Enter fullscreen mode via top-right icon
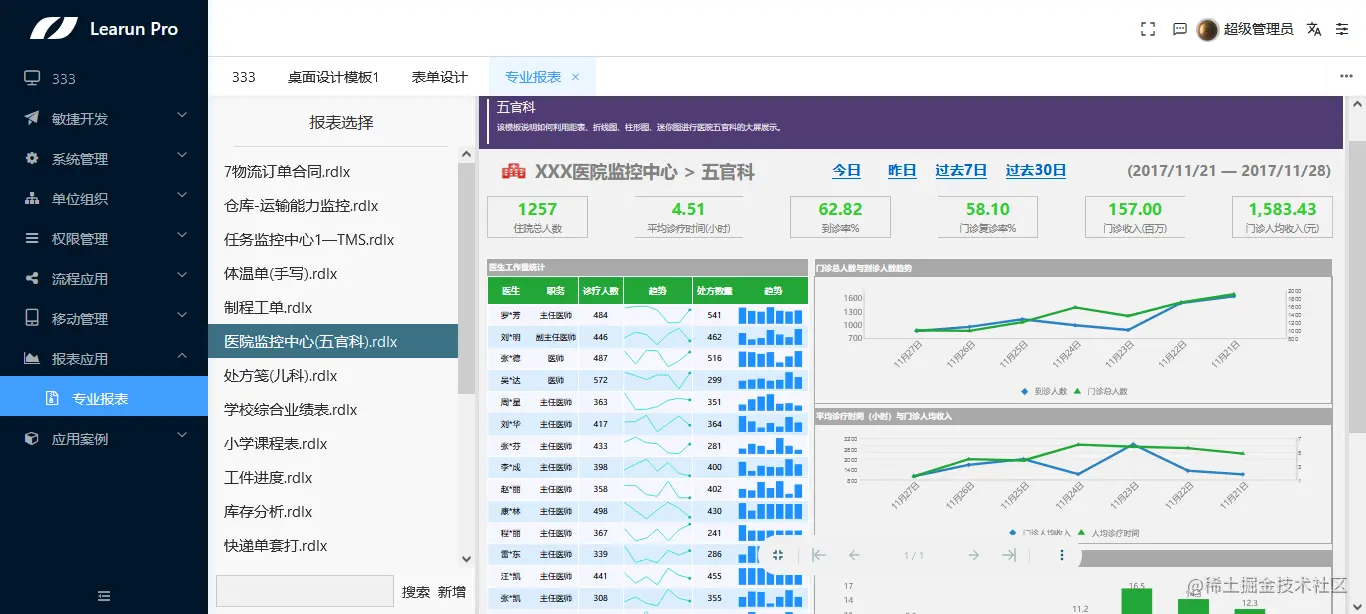The image size is (1366, 614). tap(1147, 29)
